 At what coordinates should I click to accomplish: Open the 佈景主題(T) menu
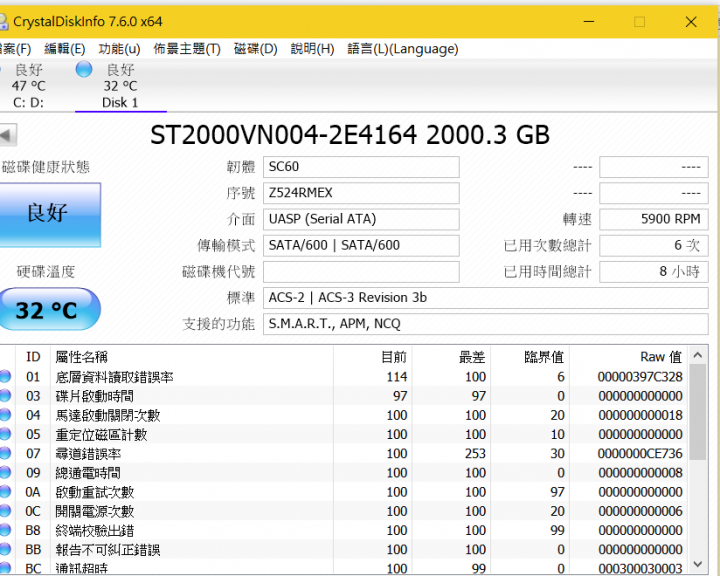click(187, 49)
